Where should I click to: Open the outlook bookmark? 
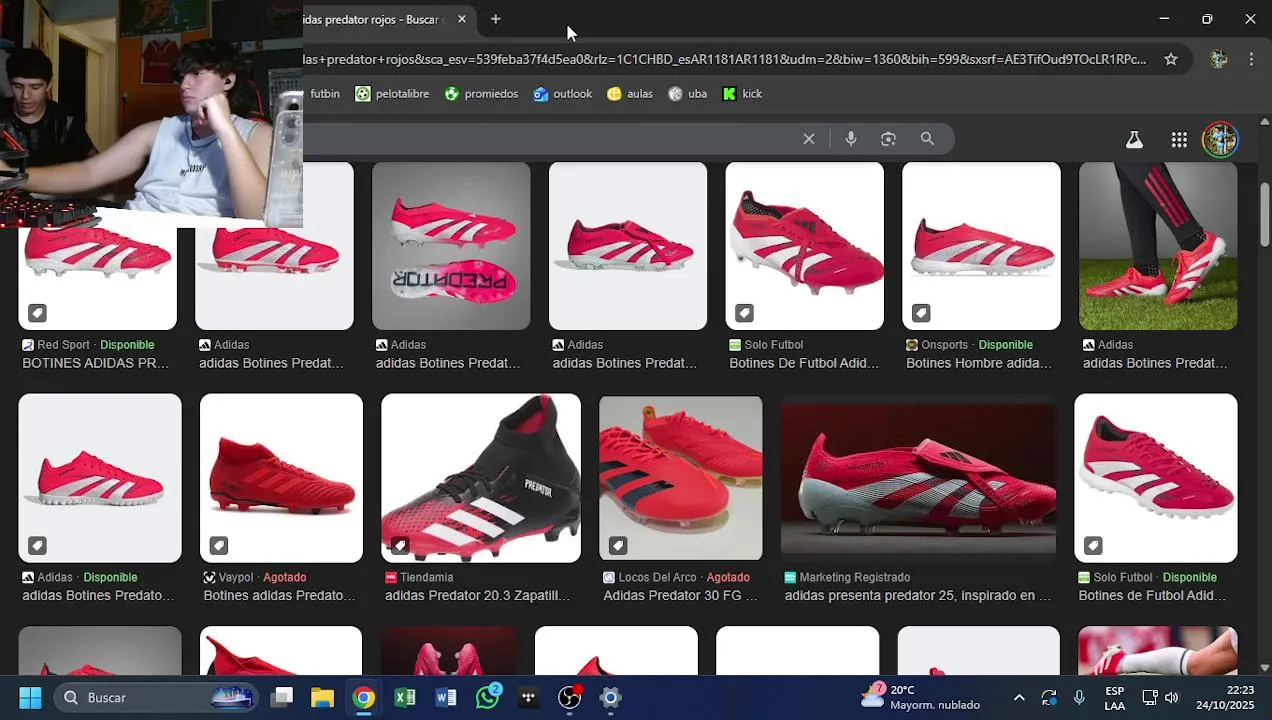[562, 94]
